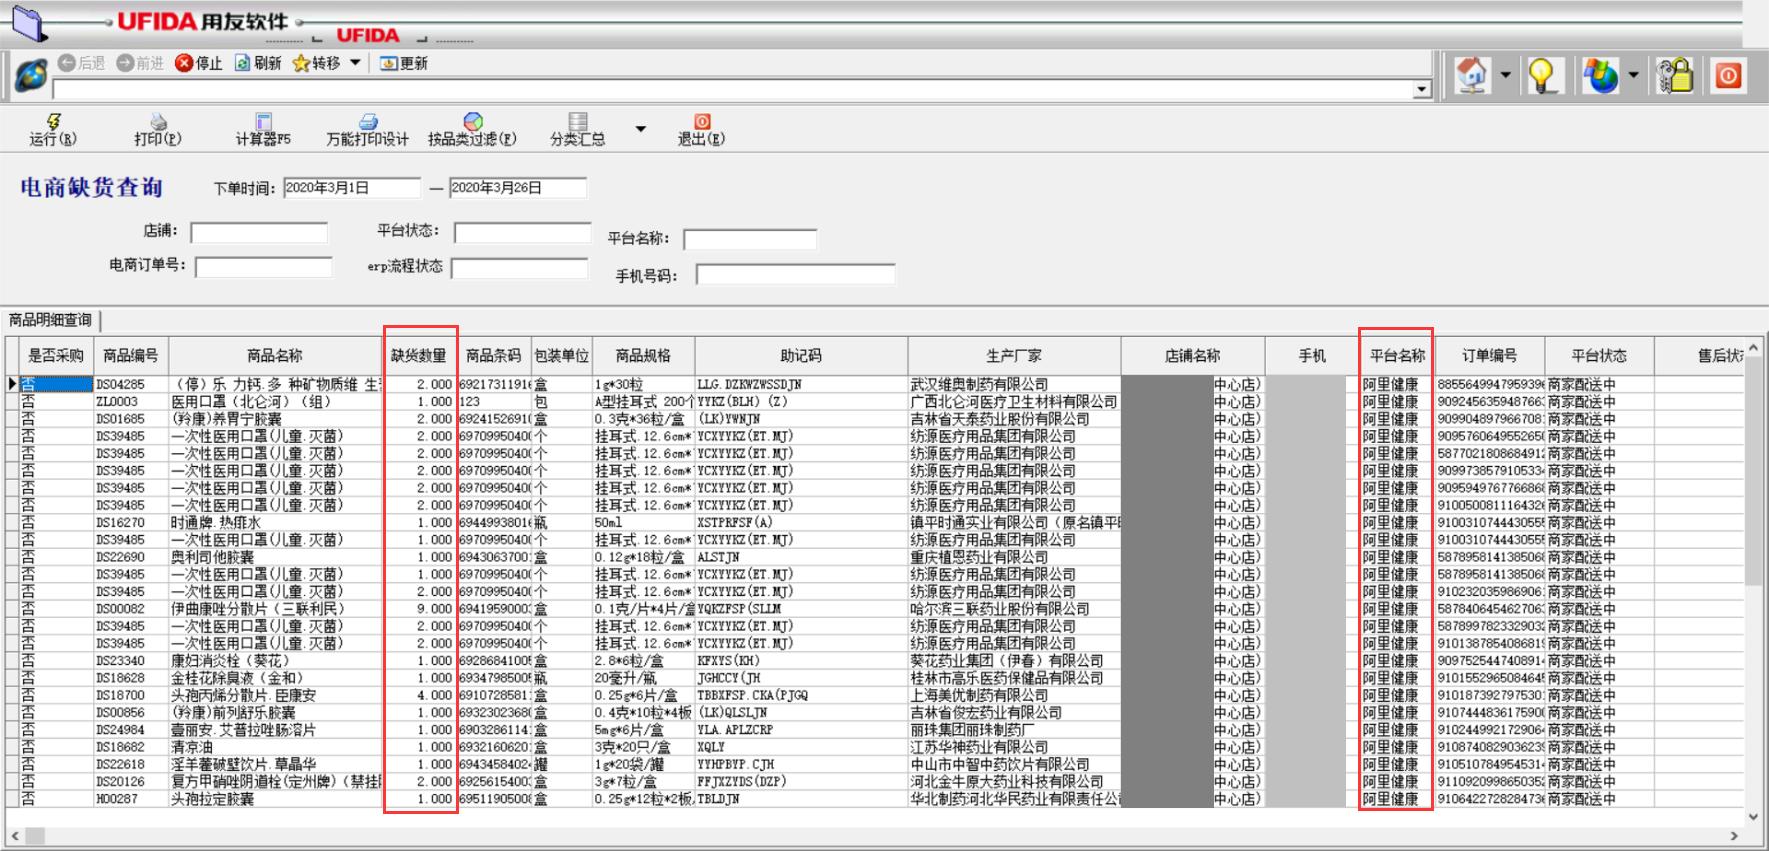The image size is (1769, 851).
Task: Open 万能打印设计 print designer
Action: (x=367, y=130)
